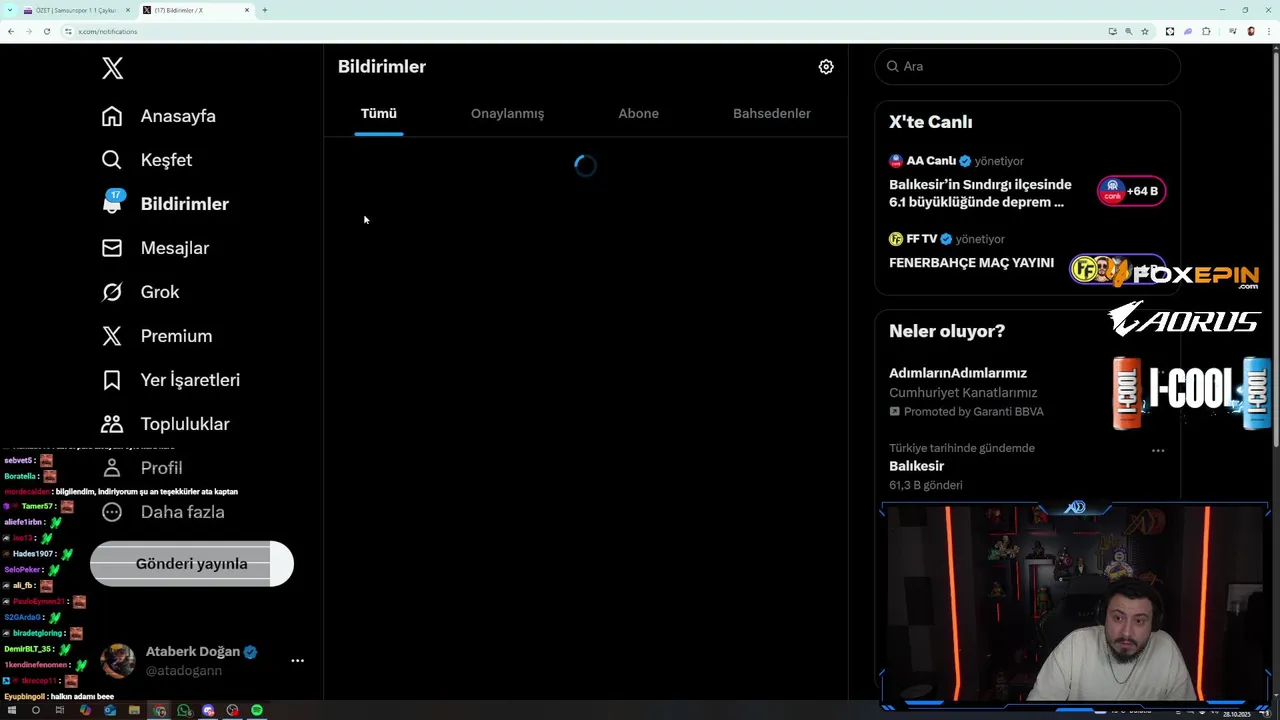Click the FF TV avatar icon

click(x=896, y=239)
